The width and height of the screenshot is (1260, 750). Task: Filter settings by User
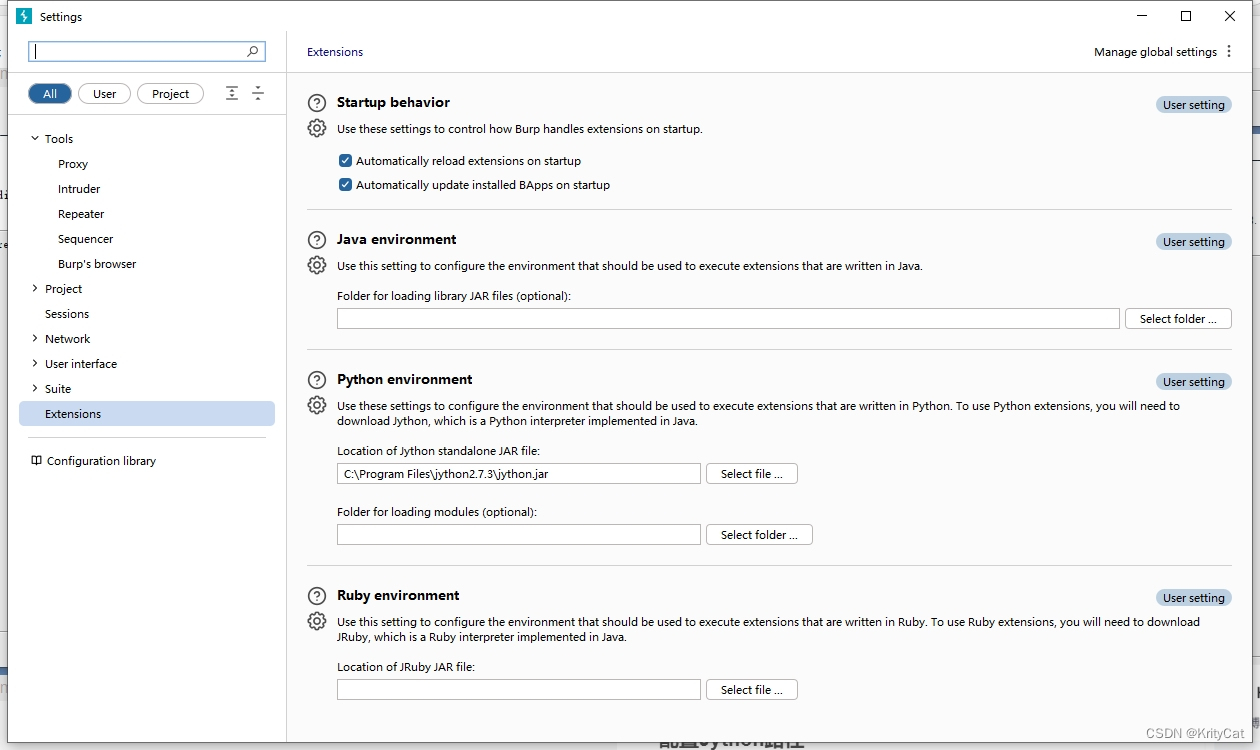[105, 94]
